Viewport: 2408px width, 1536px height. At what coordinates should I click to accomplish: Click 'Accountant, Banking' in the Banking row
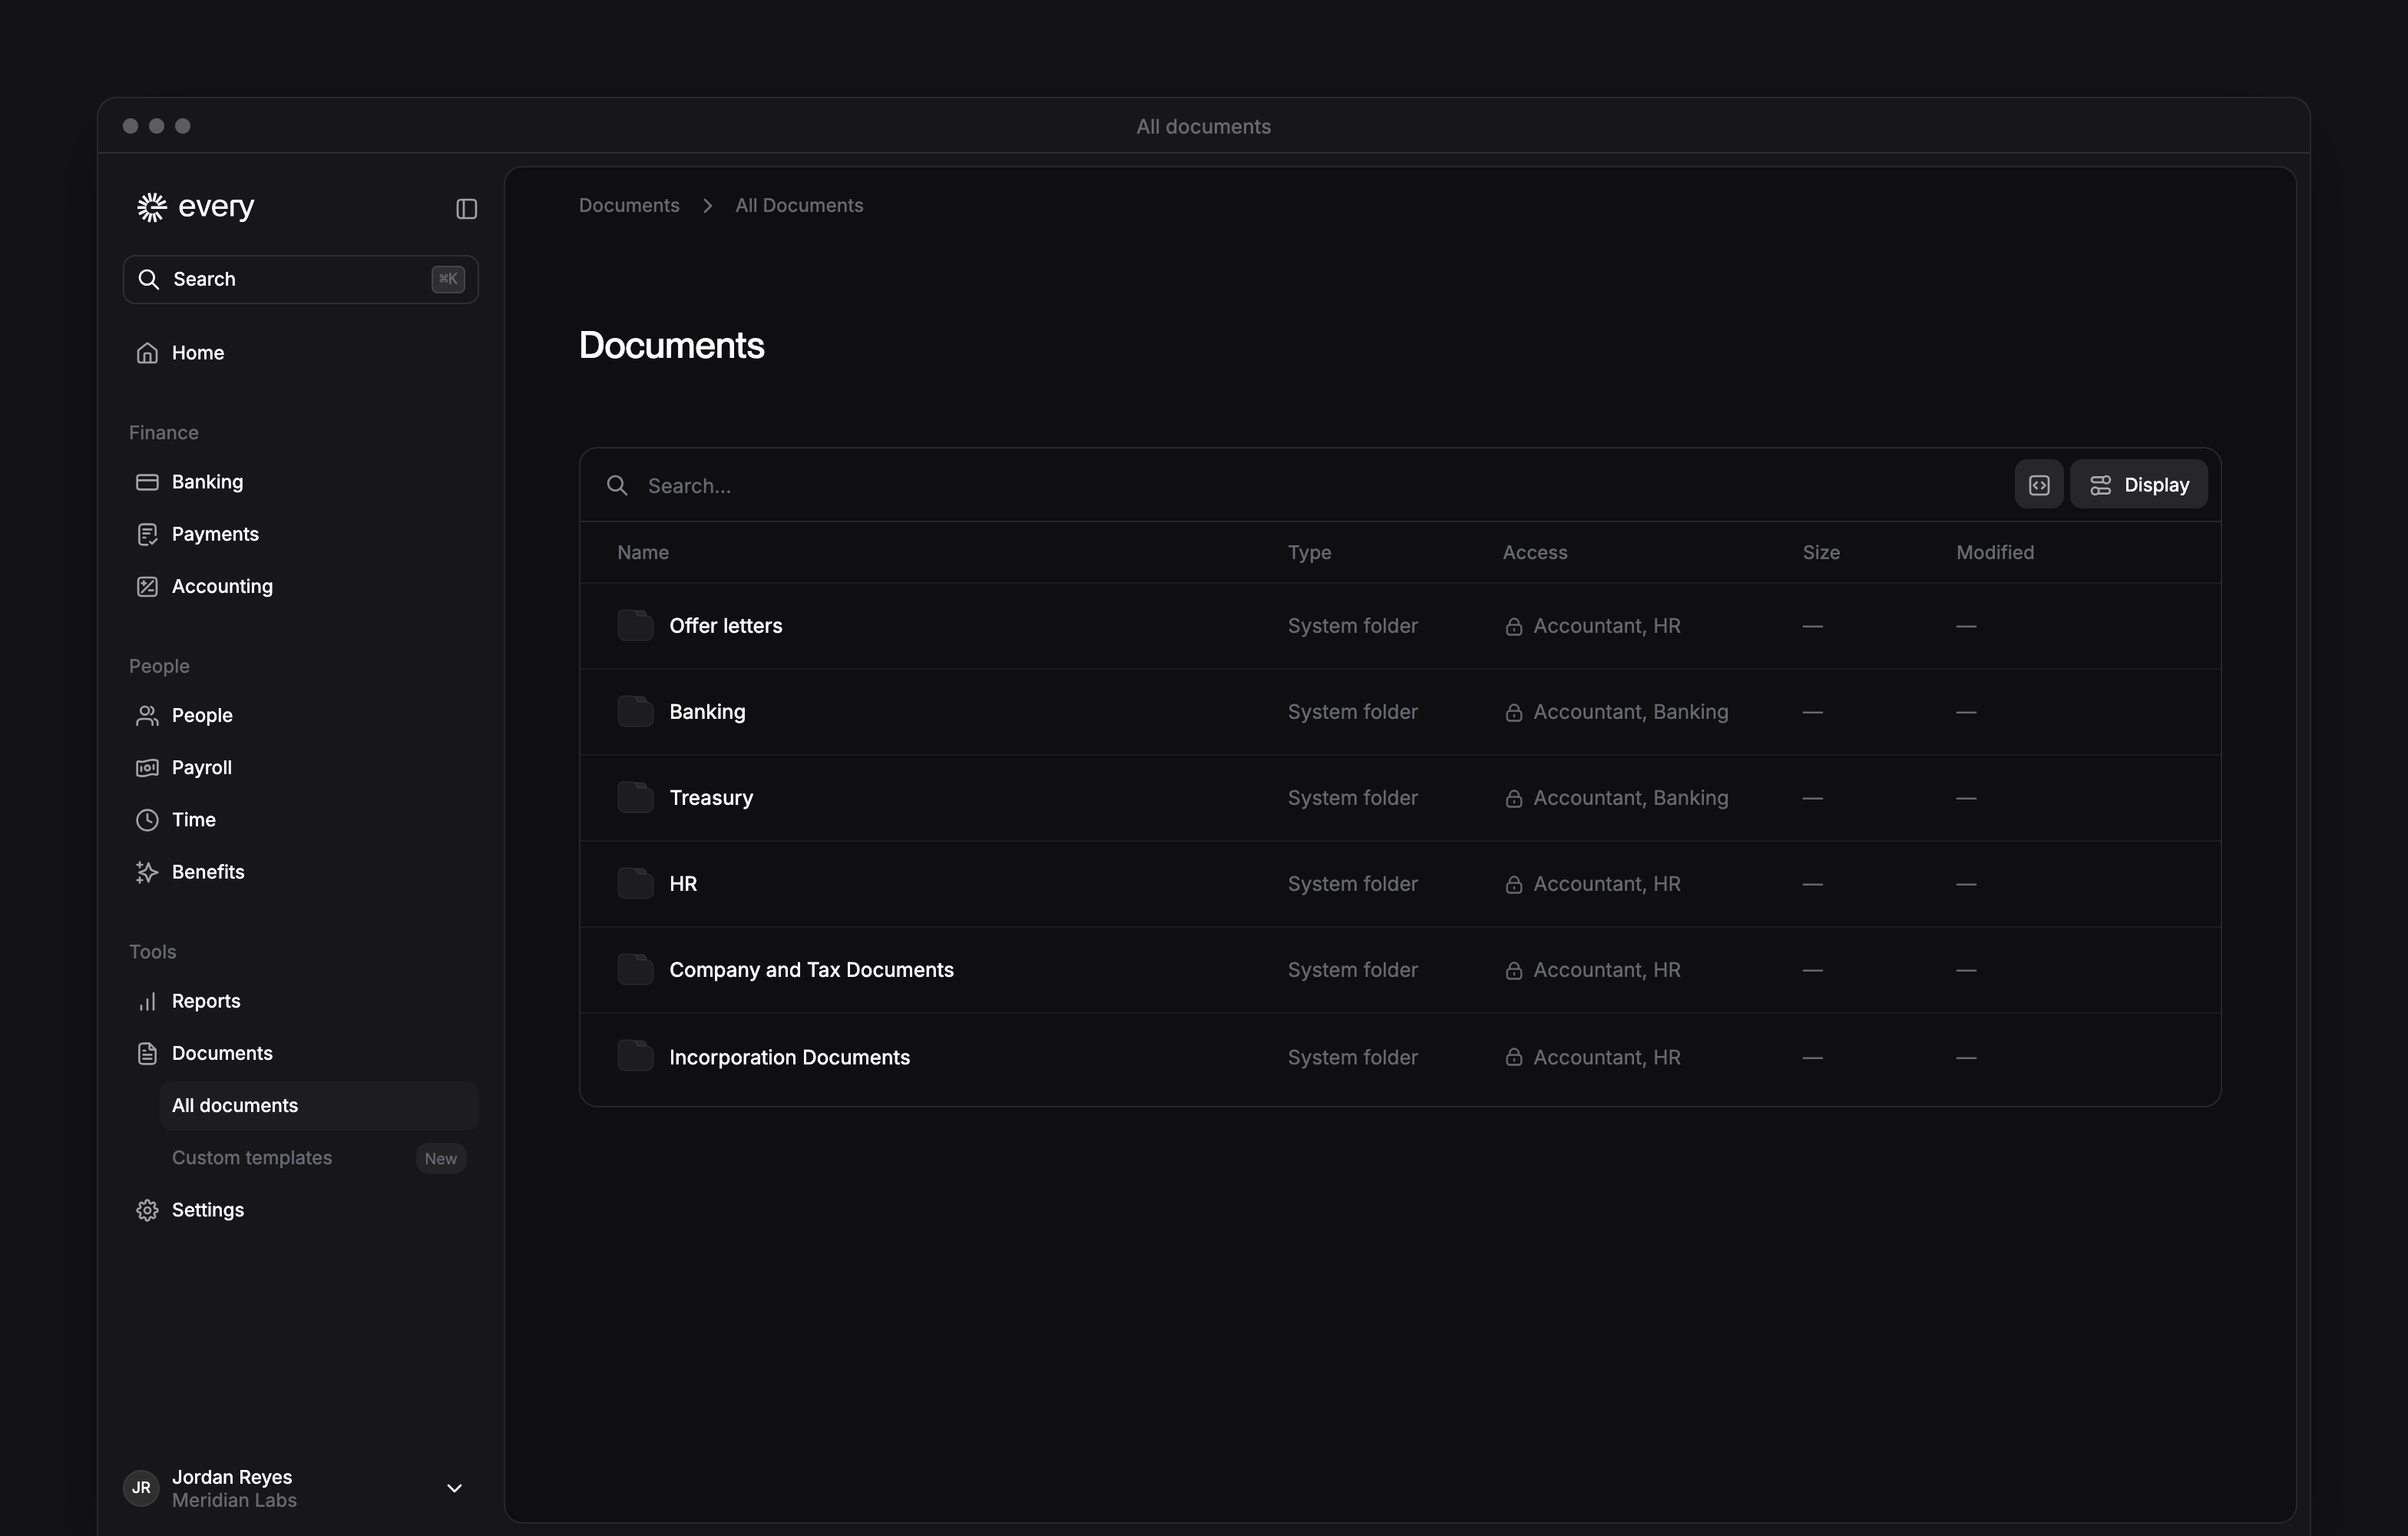tap(1630, 712)
